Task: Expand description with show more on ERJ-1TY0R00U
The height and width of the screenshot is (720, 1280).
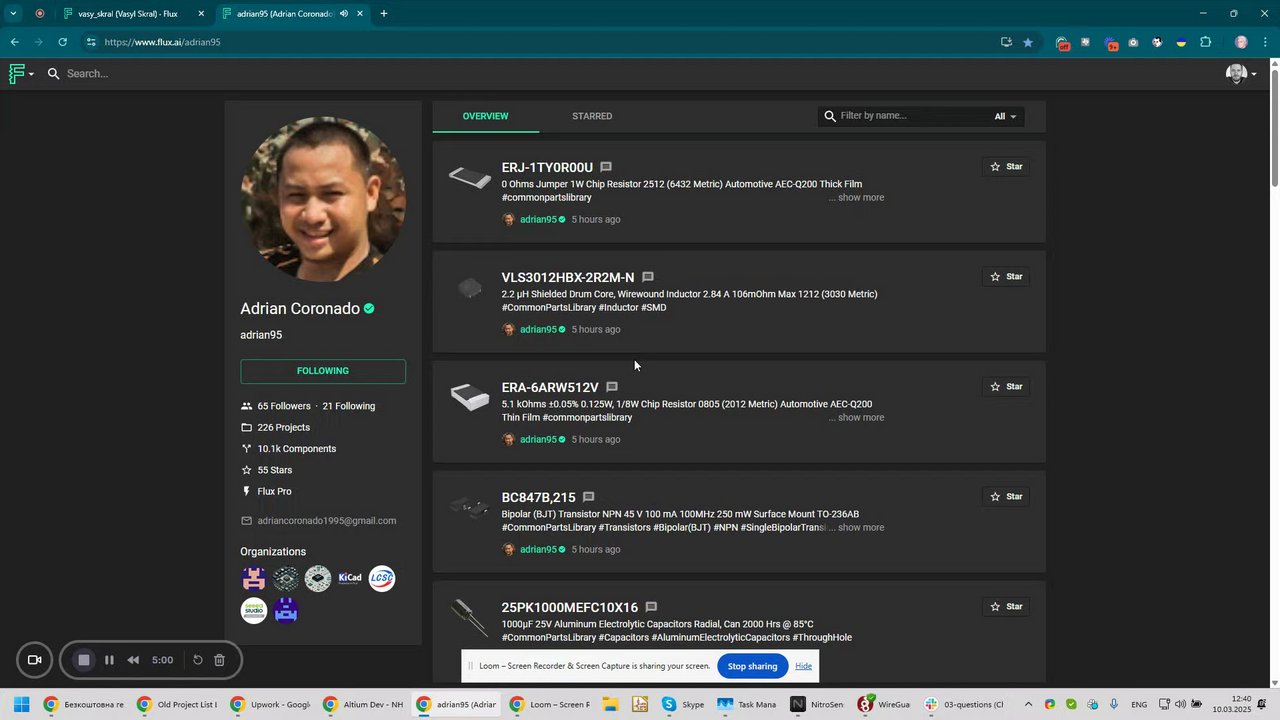Action: 861,198
